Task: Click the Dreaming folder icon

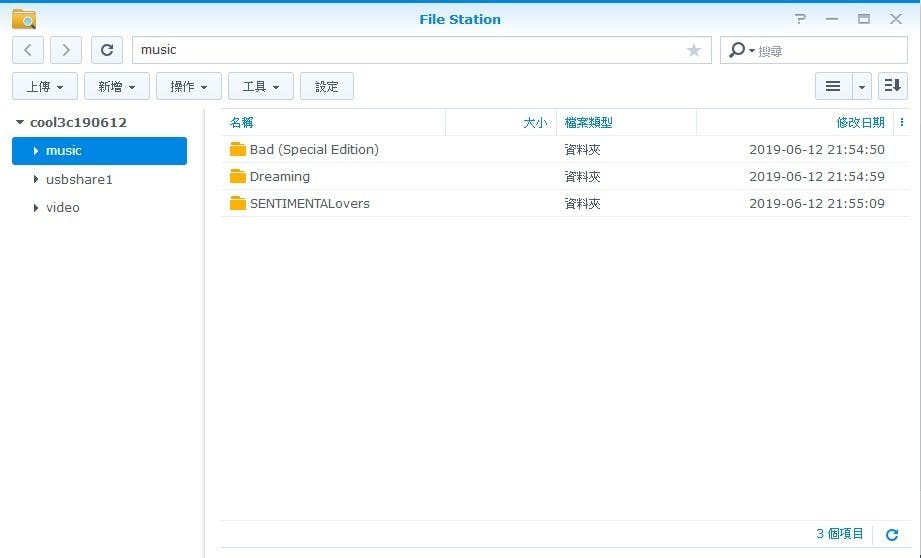Action: point(238,176)
